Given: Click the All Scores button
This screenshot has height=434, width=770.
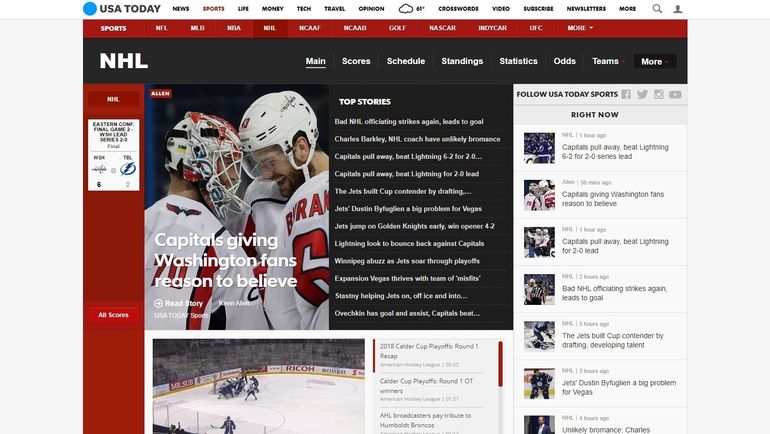Looking at the screenshot, I should pyautogui.click(x=113, y=315).
